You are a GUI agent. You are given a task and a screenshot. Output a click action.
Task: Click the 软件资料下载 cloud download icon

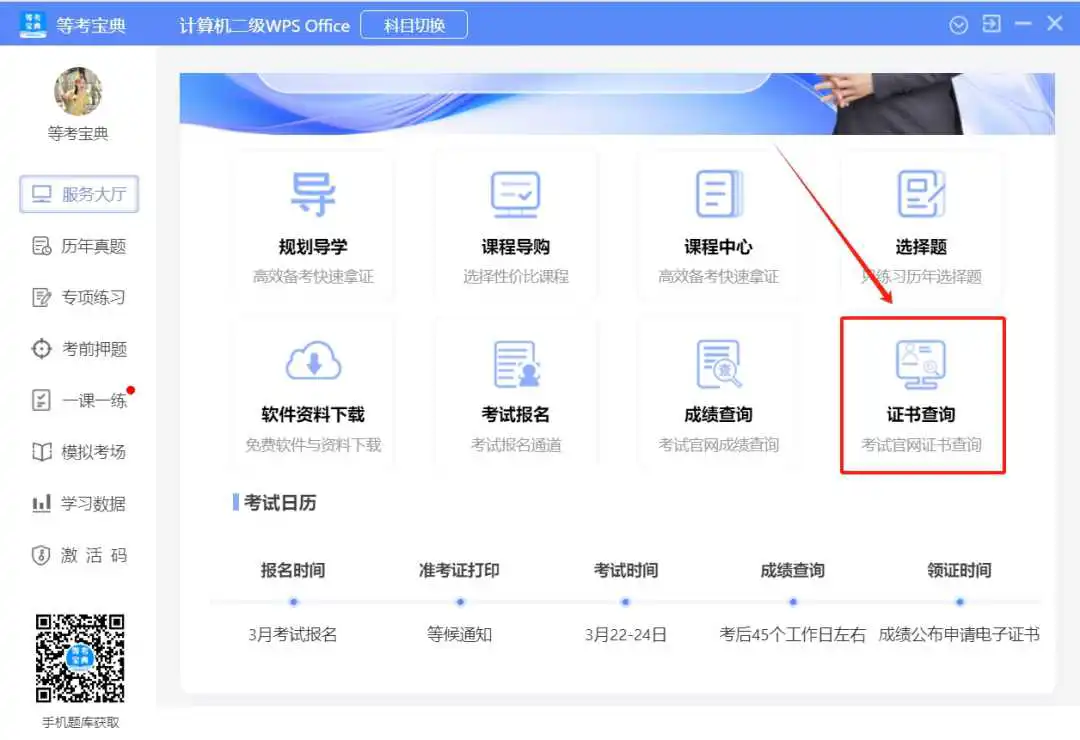point(313,363)
